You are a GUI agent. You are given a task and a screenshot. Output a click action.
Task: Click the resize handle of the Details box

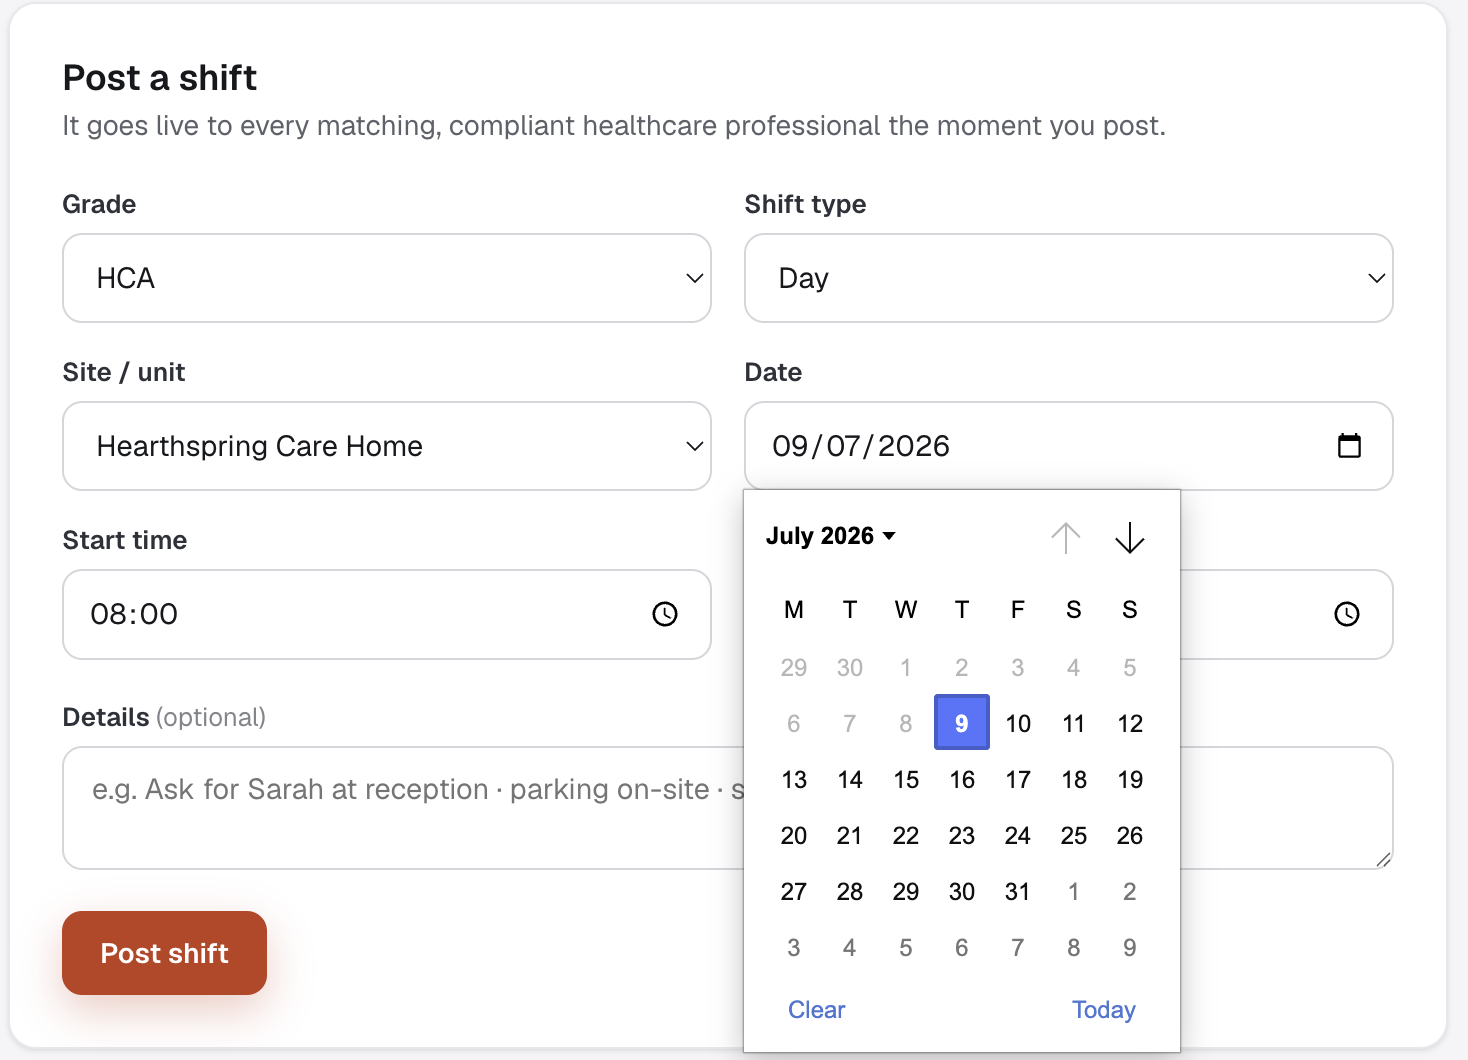point(1383,859)
